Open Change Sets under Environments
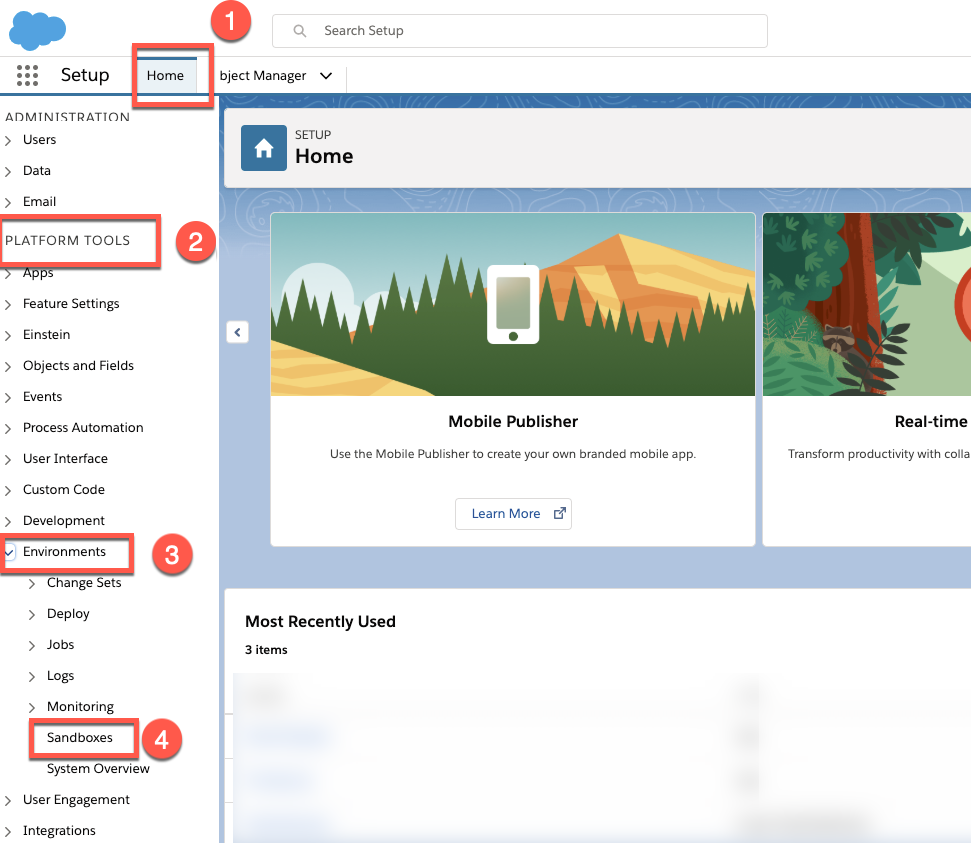 [x=84, y=582]
